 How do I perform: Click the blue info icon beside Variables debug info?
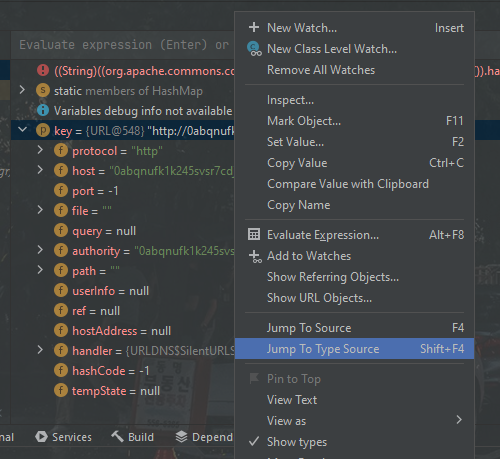point(43,110)
